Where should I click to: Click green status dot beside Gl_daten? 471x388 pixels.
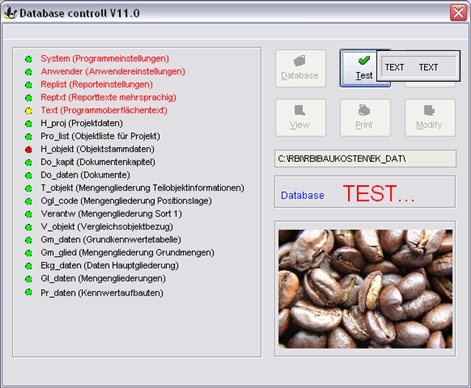29,279
